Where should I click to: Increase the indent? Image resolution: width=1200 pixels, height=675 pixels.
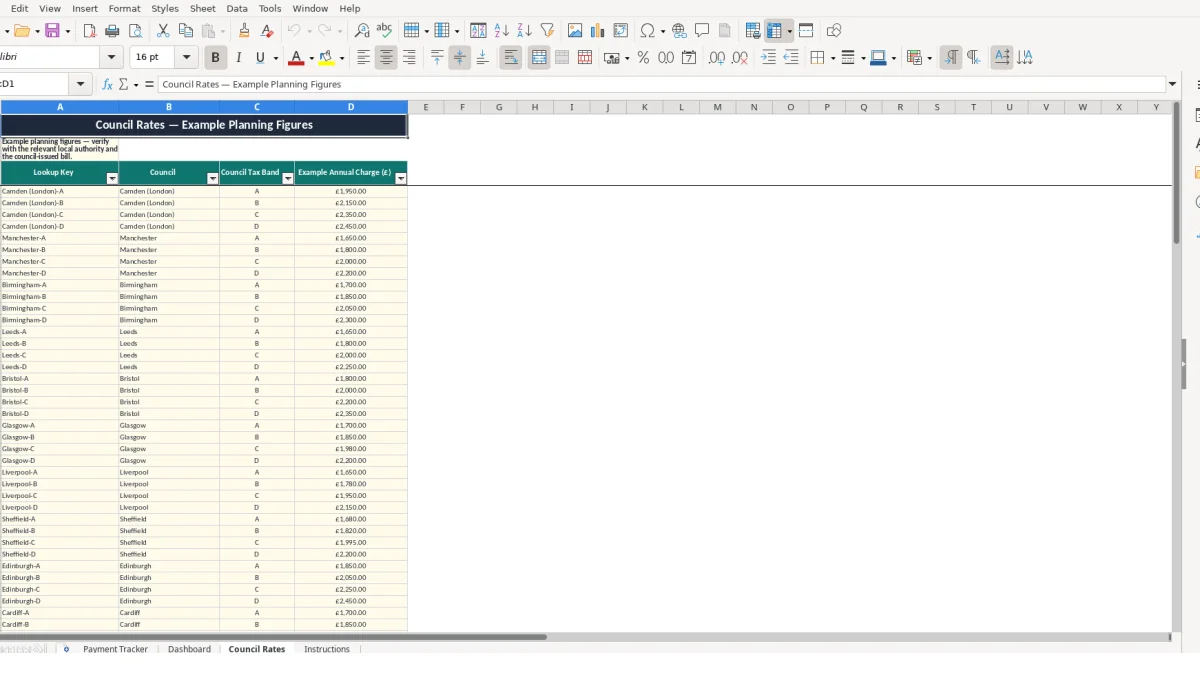point(768,58)
